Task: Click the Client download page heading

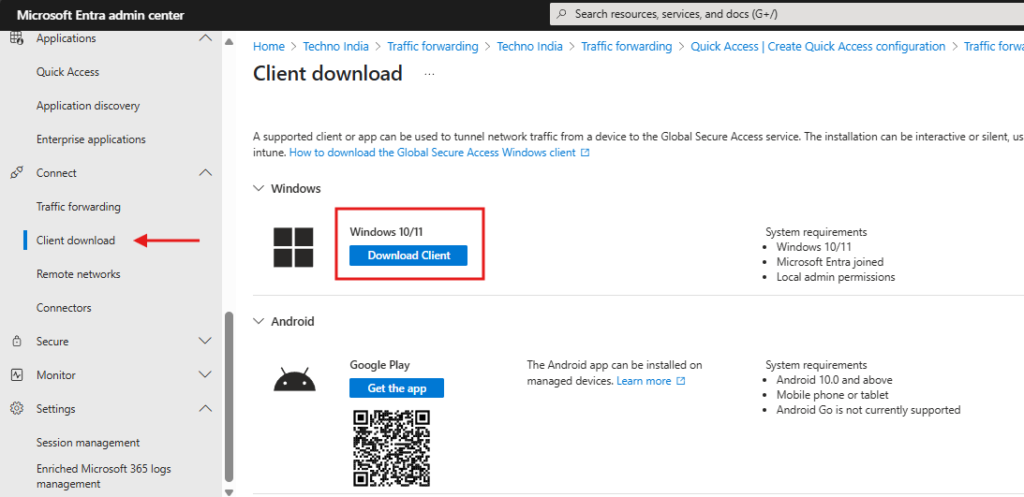Action: [328, 73]
